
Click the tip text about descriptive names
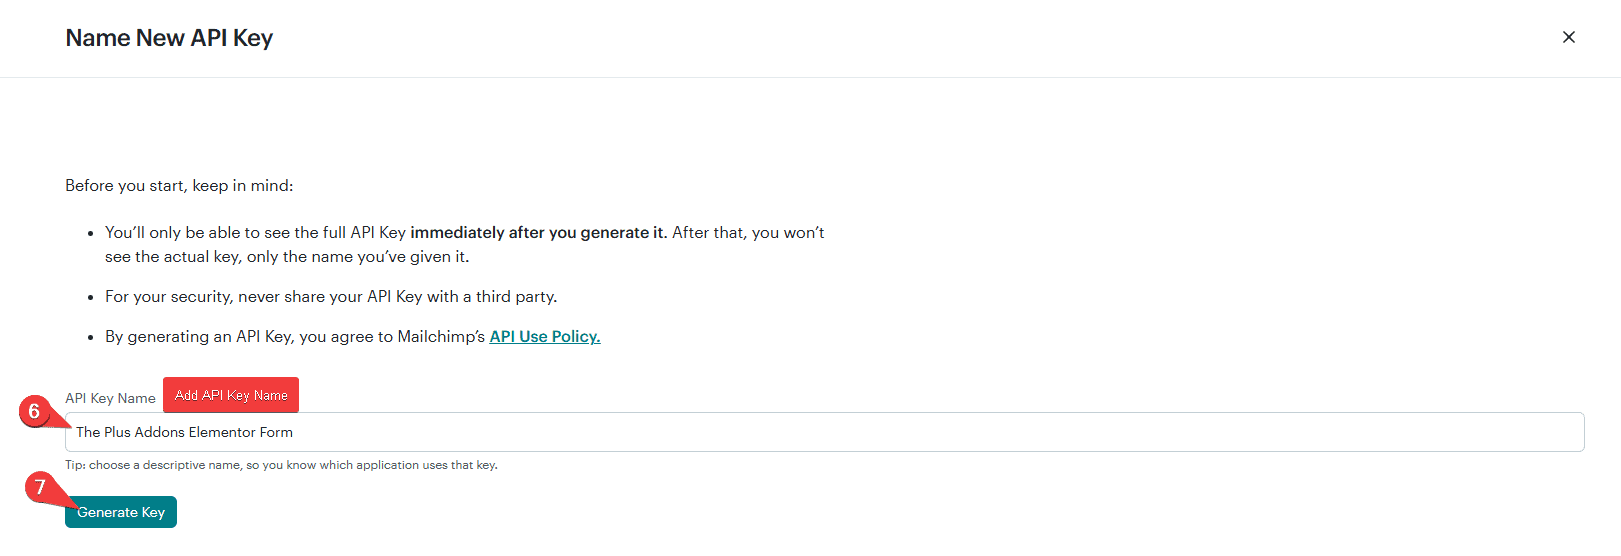click(x=281, y=465)
